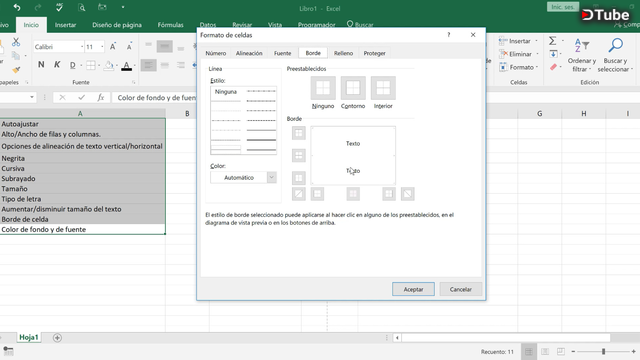Apply italic with the K button

(x=57, y=64)
